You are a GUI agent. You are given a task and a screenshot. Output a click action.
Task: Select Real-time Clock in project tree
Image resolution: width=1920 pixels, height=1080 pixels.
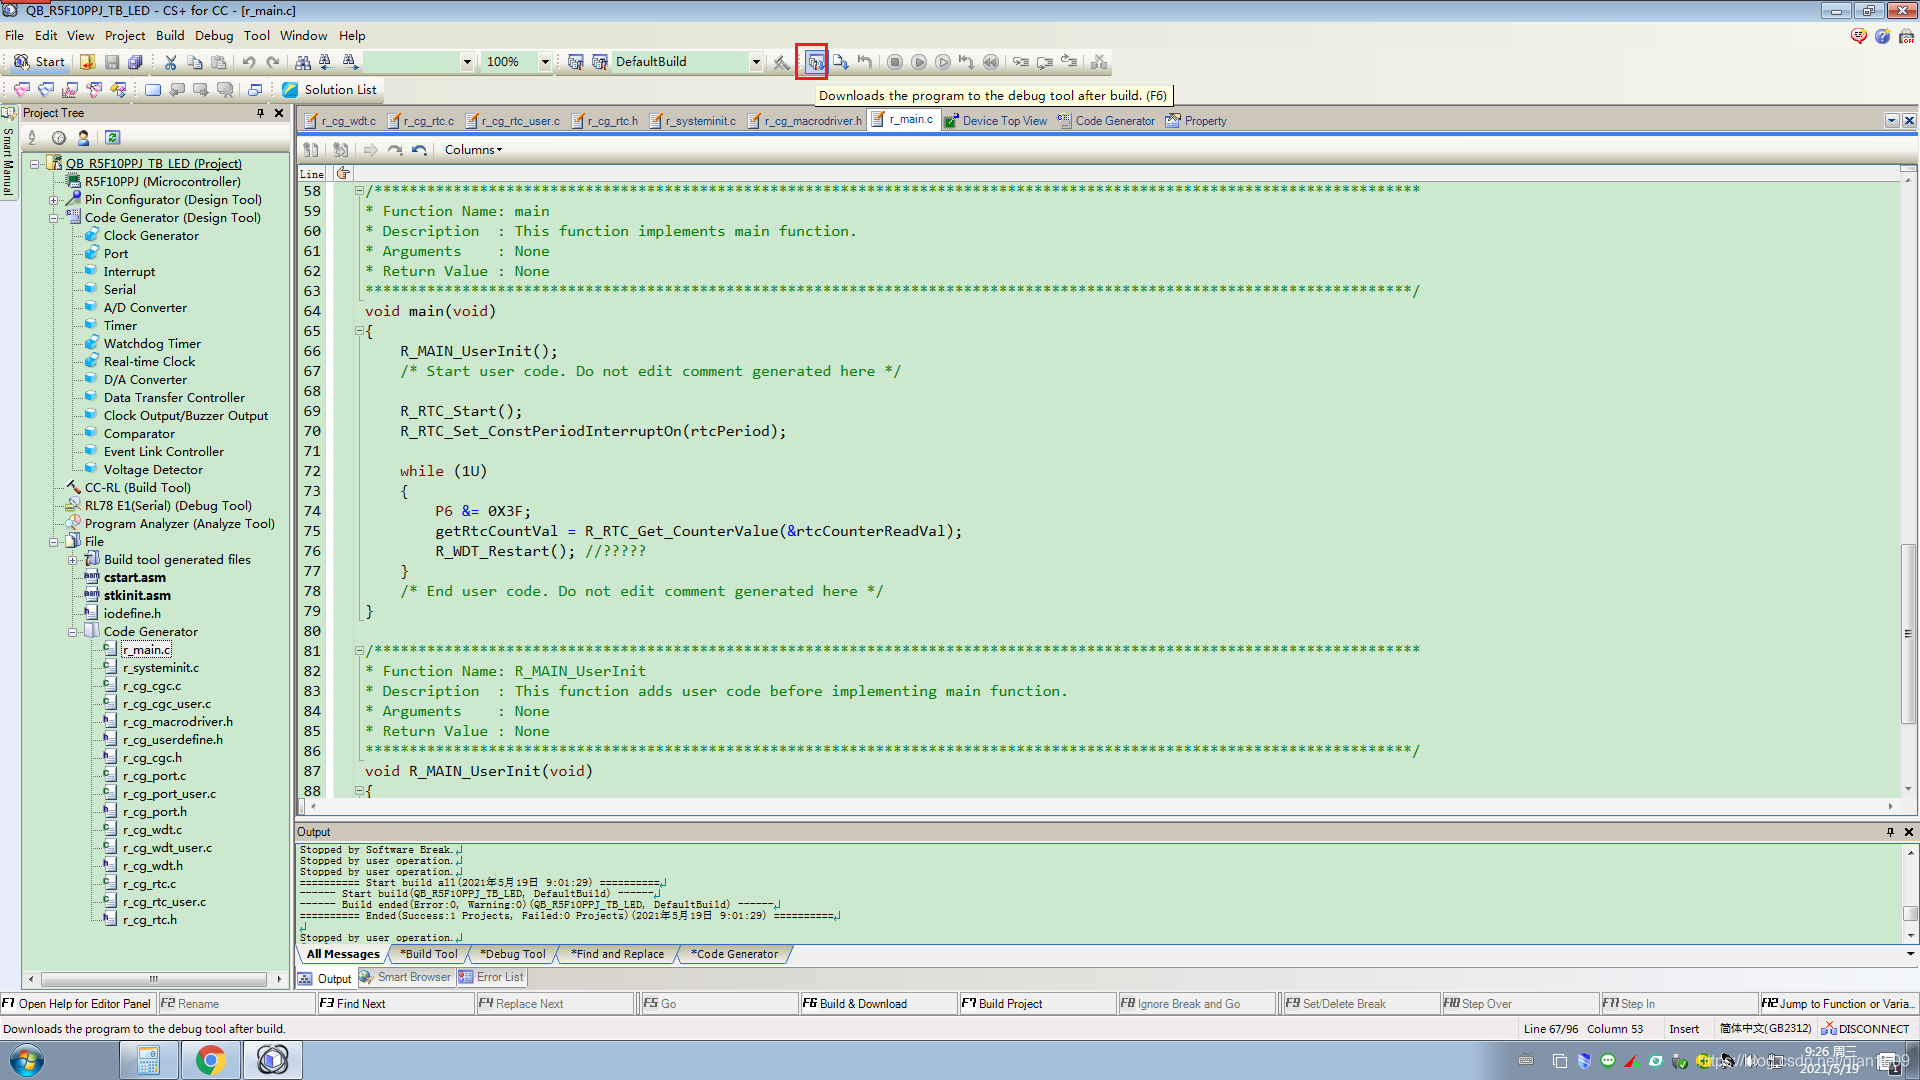[x=149, y=362]
